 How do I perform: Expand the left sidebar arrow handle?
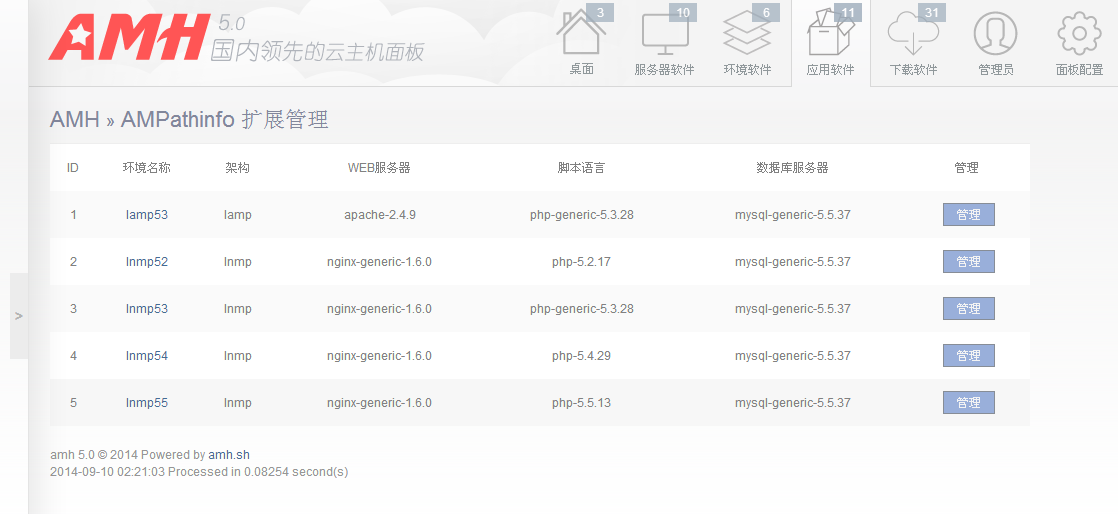(19, 316)
